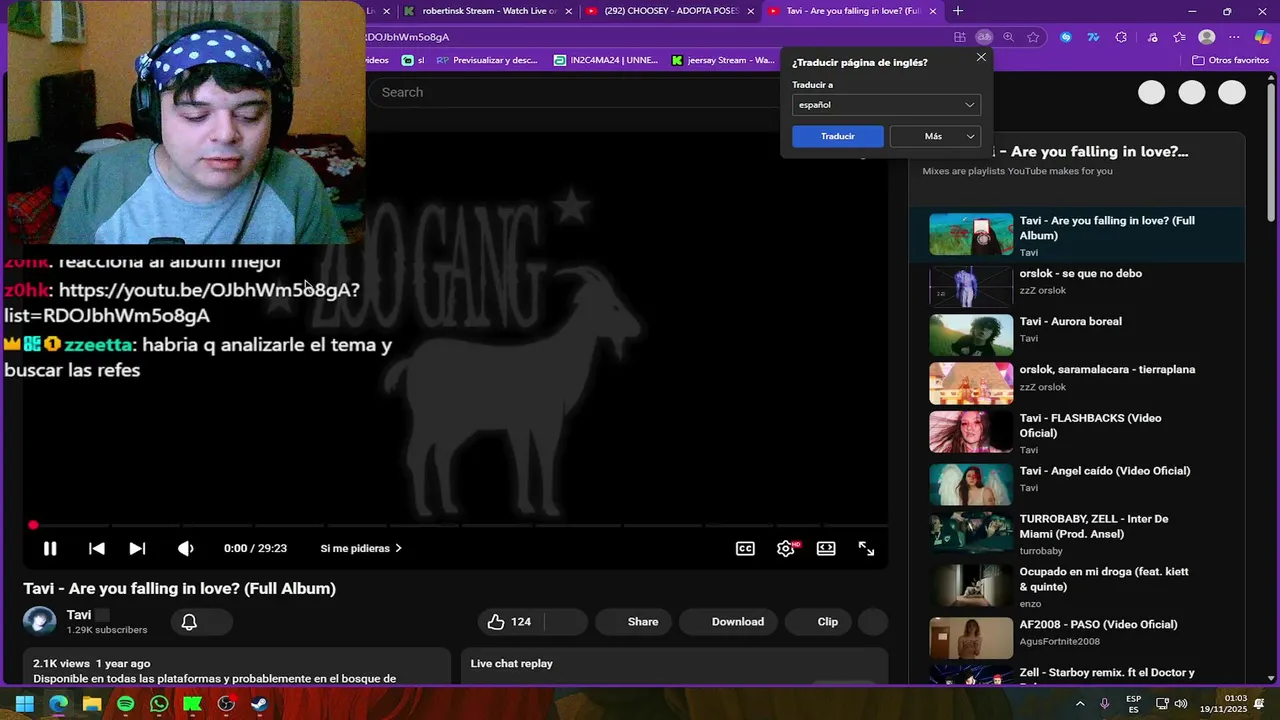Open the 7TV extension icon

[x=1093, y=37]
